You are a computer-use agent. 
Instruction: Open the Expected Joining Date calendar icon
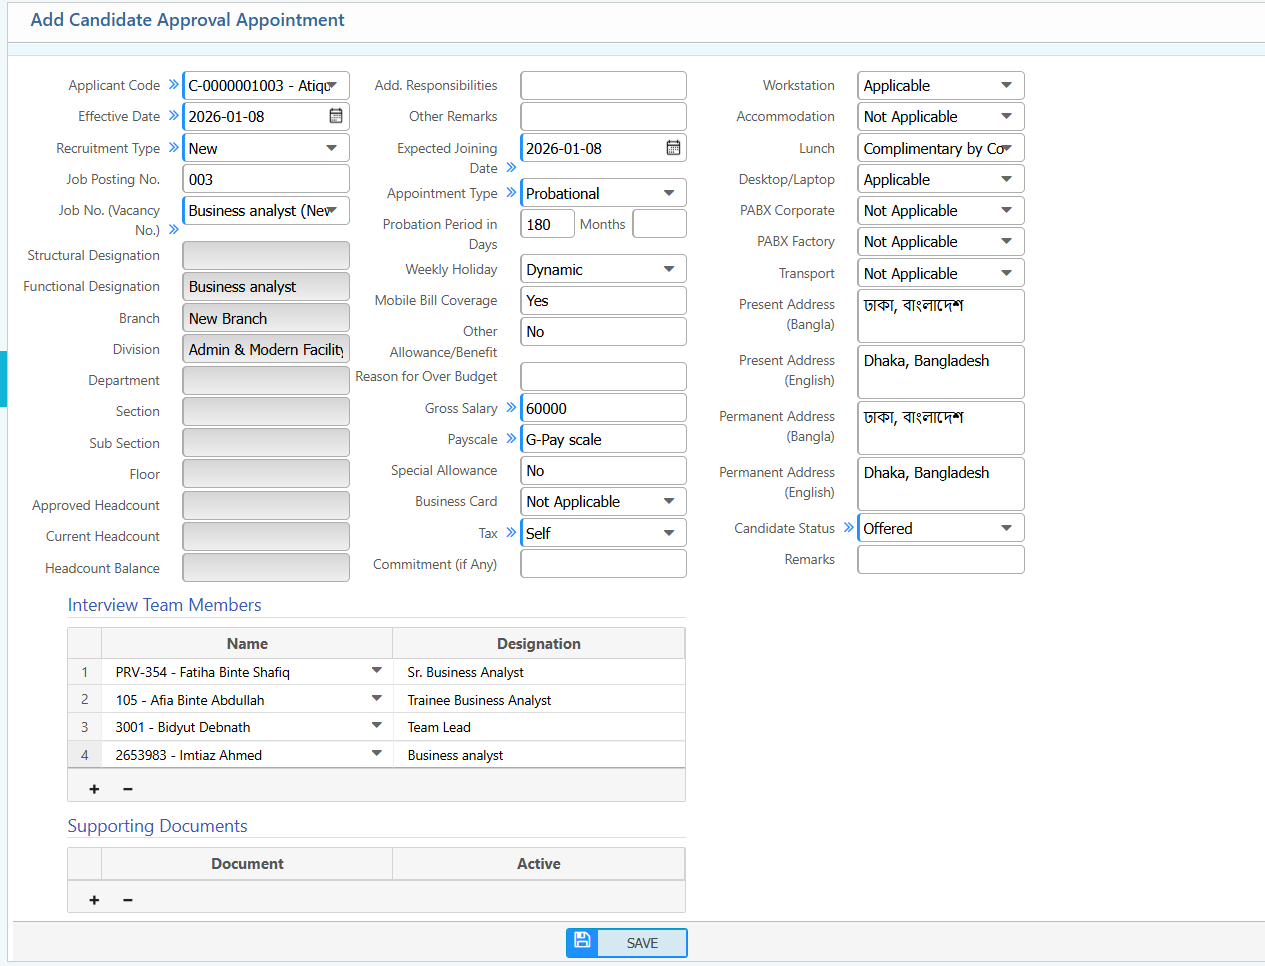coord(673,148)
